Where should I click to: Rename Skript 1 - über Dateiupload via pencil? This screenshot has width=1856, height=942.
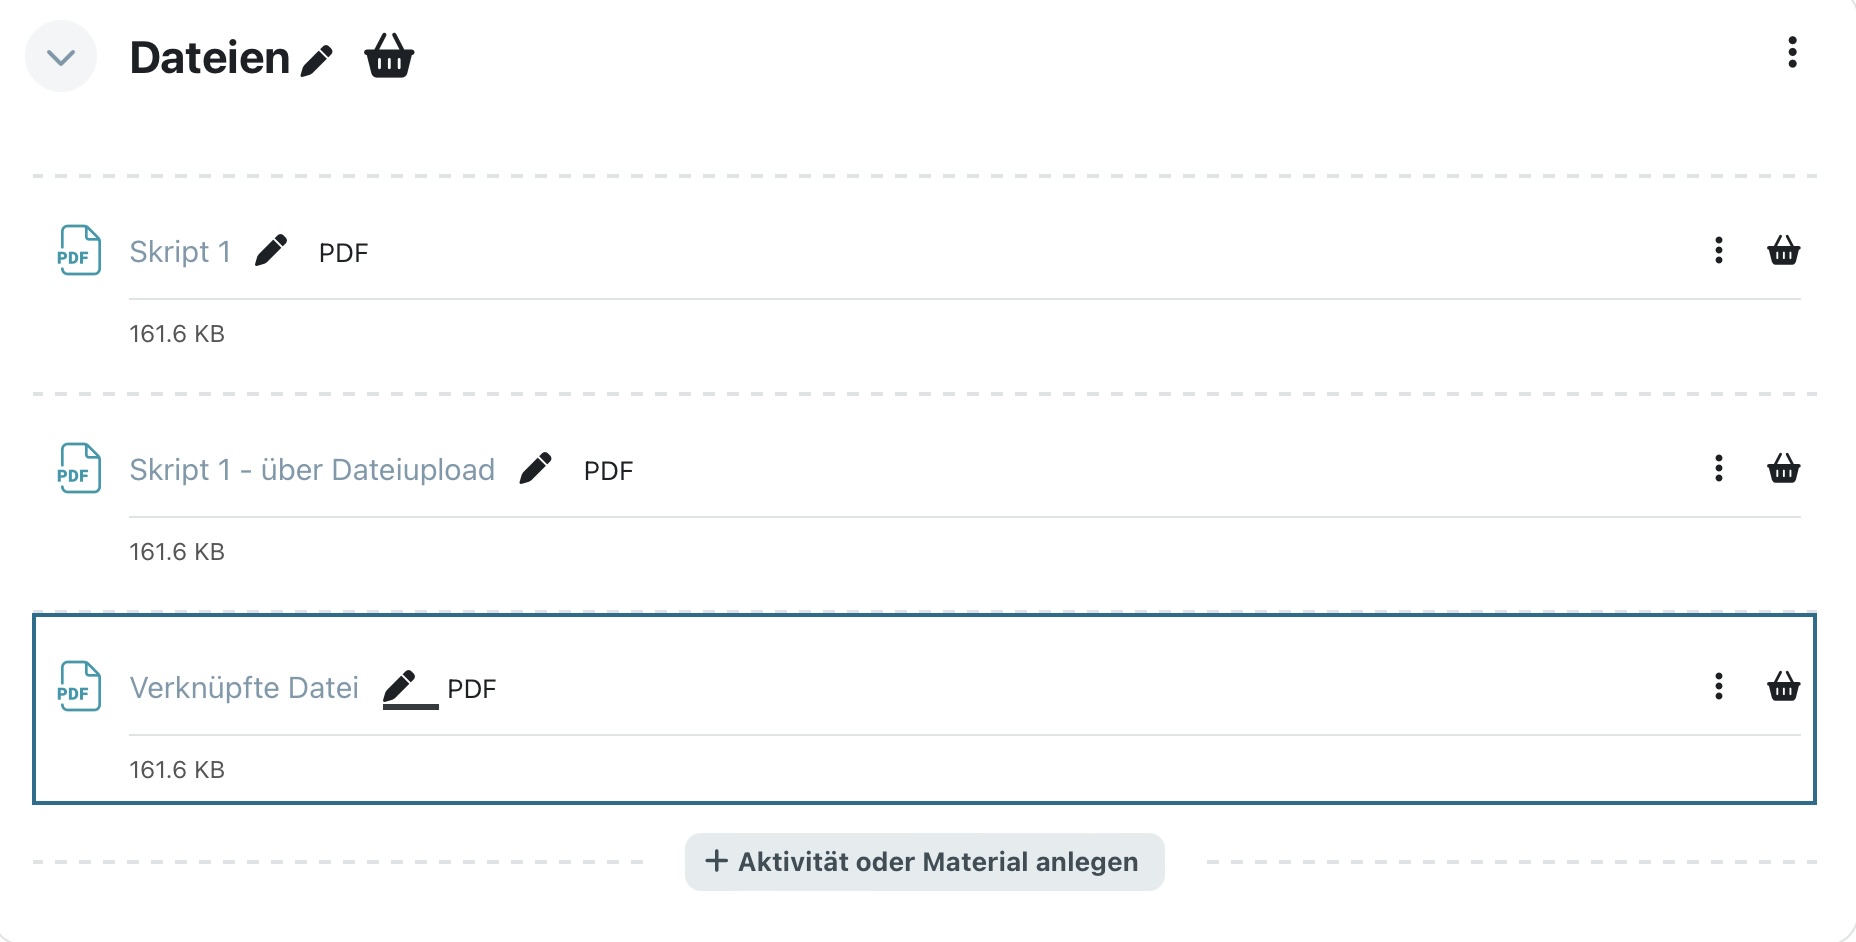click(x=536, y=468)
